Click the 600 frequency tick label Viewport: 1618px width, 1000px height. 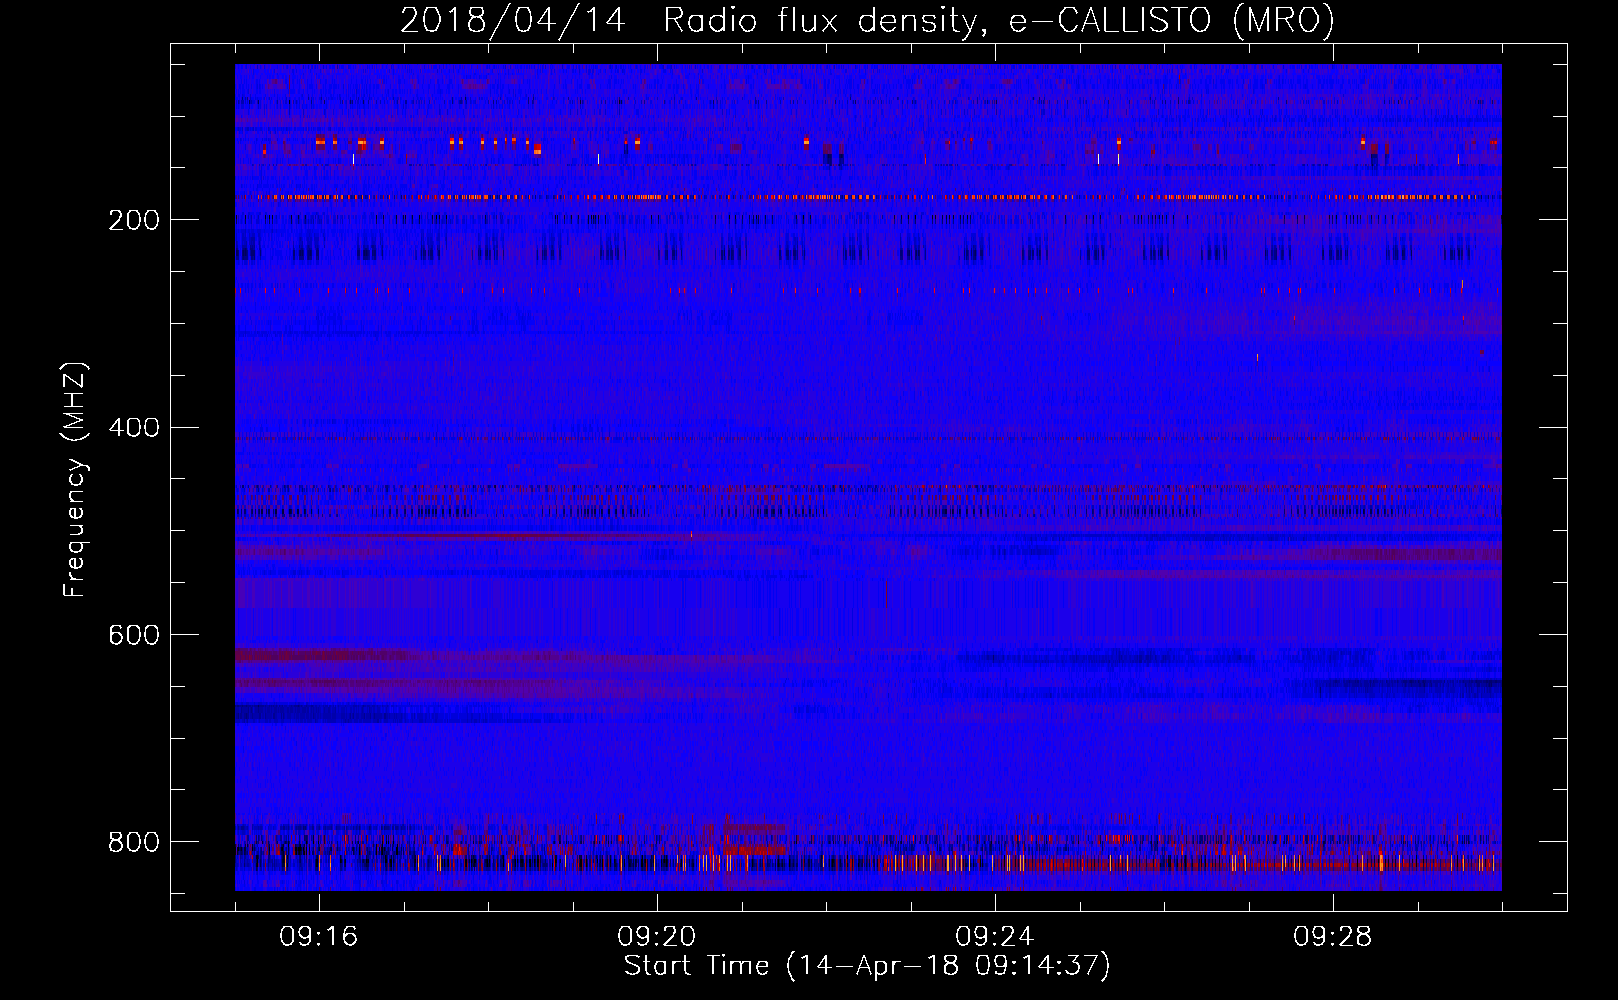134,635
